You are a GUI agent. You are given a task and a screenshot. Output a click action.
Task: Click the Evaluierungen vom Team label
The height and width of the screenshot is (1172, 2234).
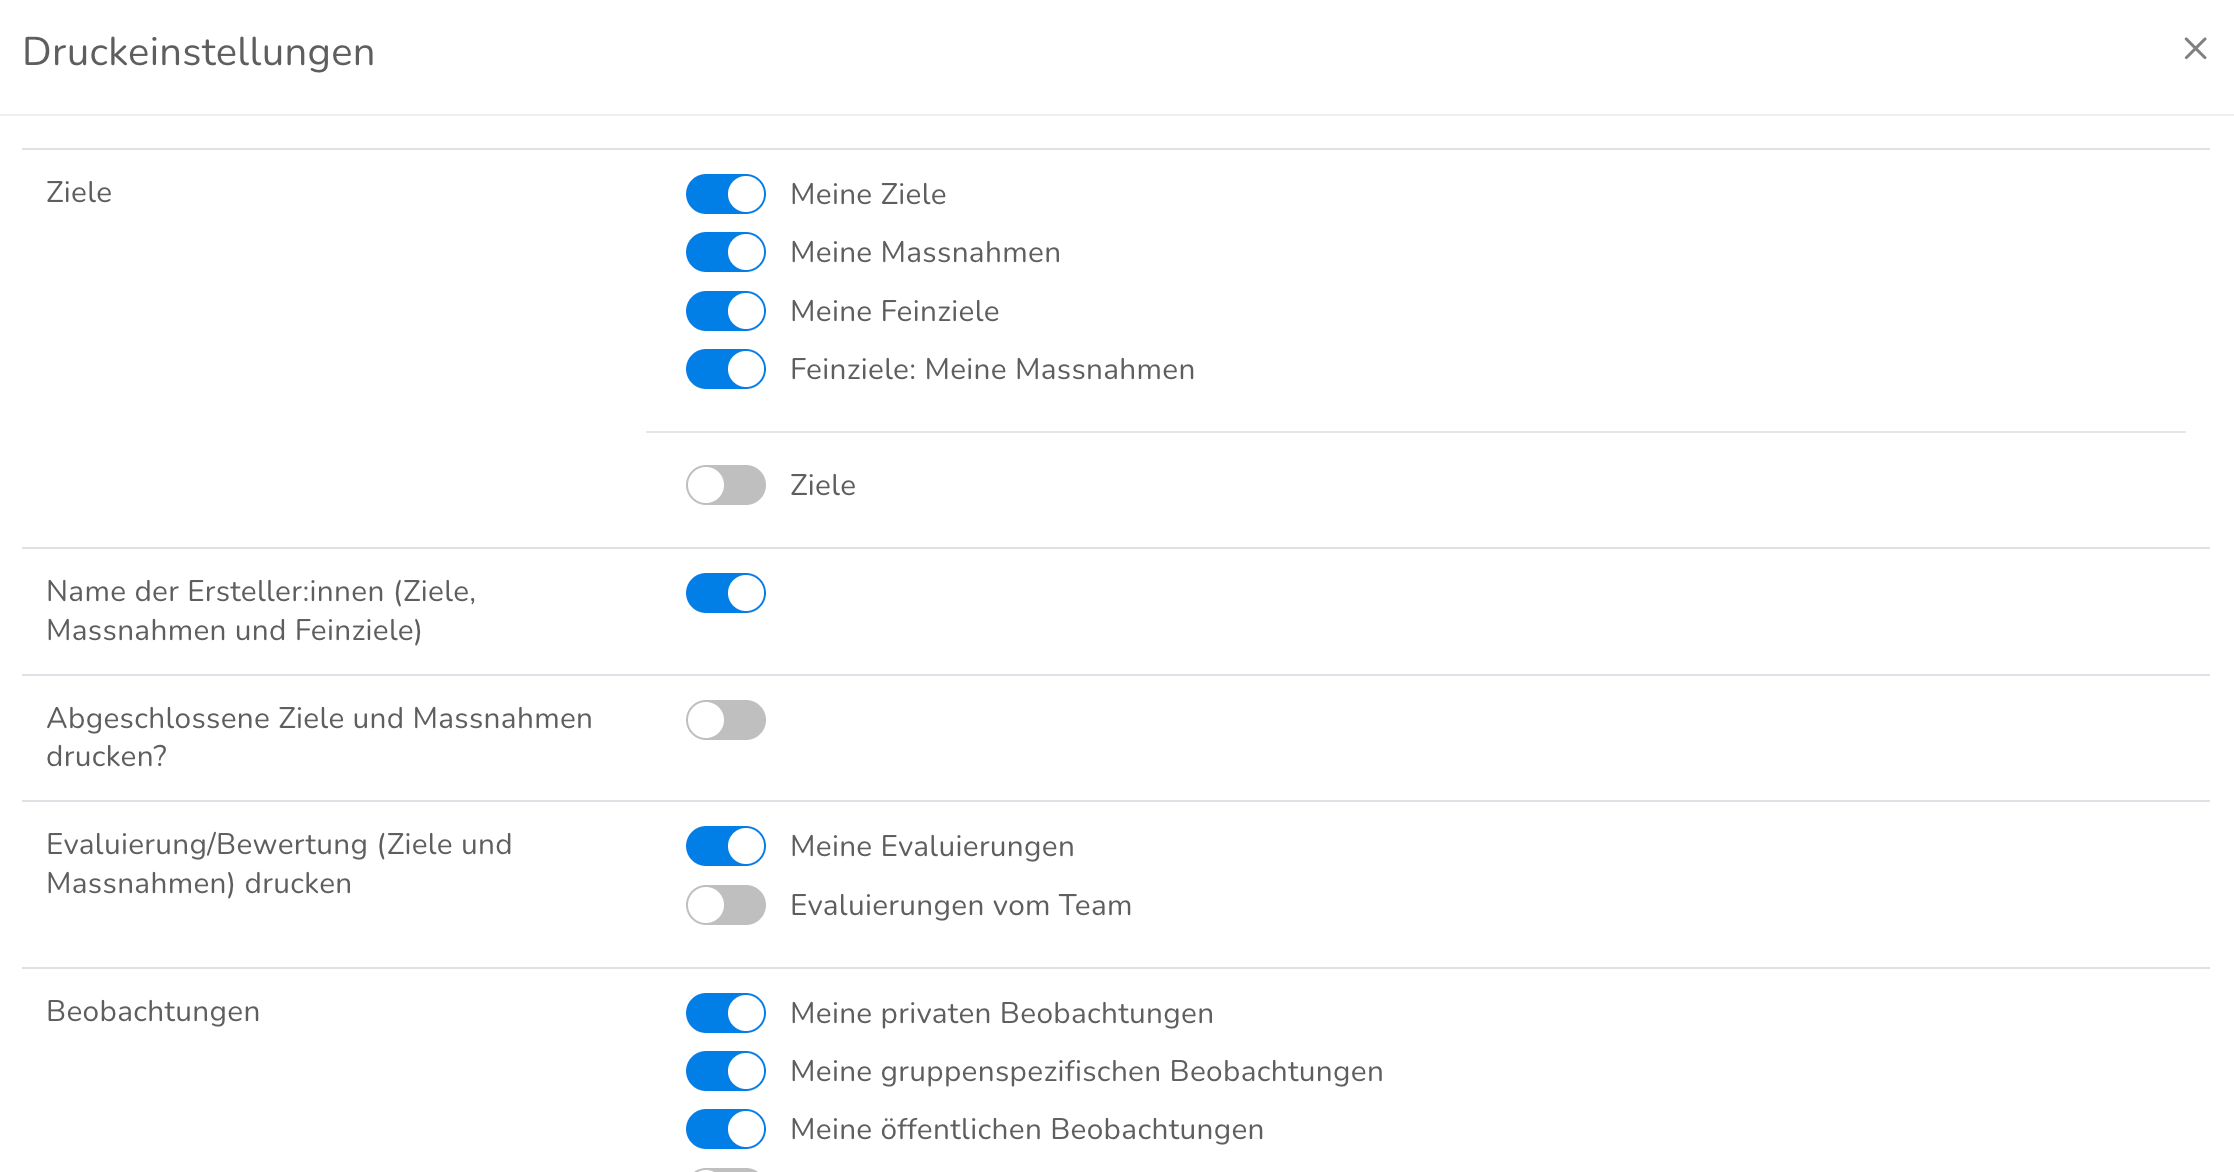pyautogui.click(x=960, y=905)
